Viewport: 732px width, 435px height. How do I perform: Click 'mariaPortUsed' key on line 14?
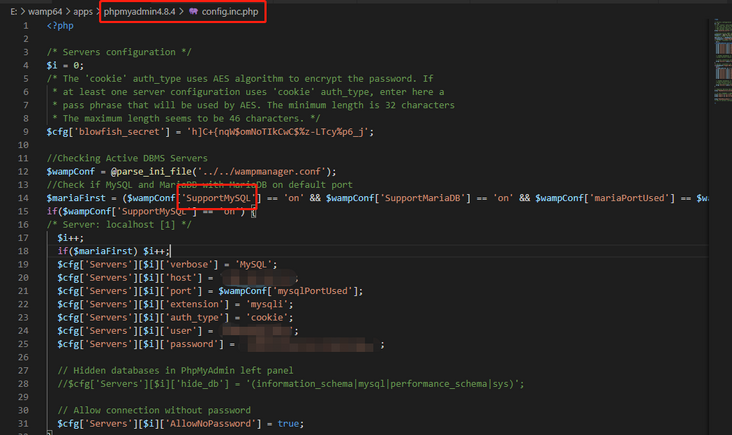tap(629, 198)
